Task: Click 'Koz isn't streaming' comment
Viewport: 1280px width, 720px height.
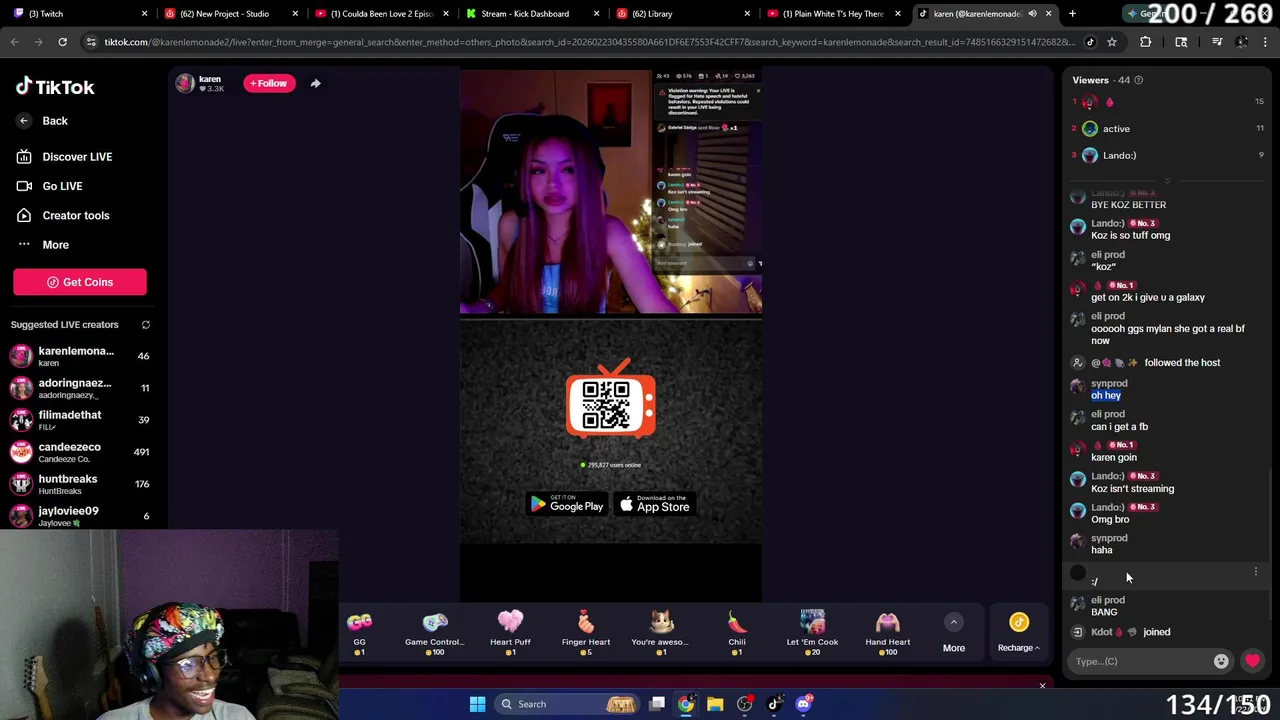Action: point(1132,489)
